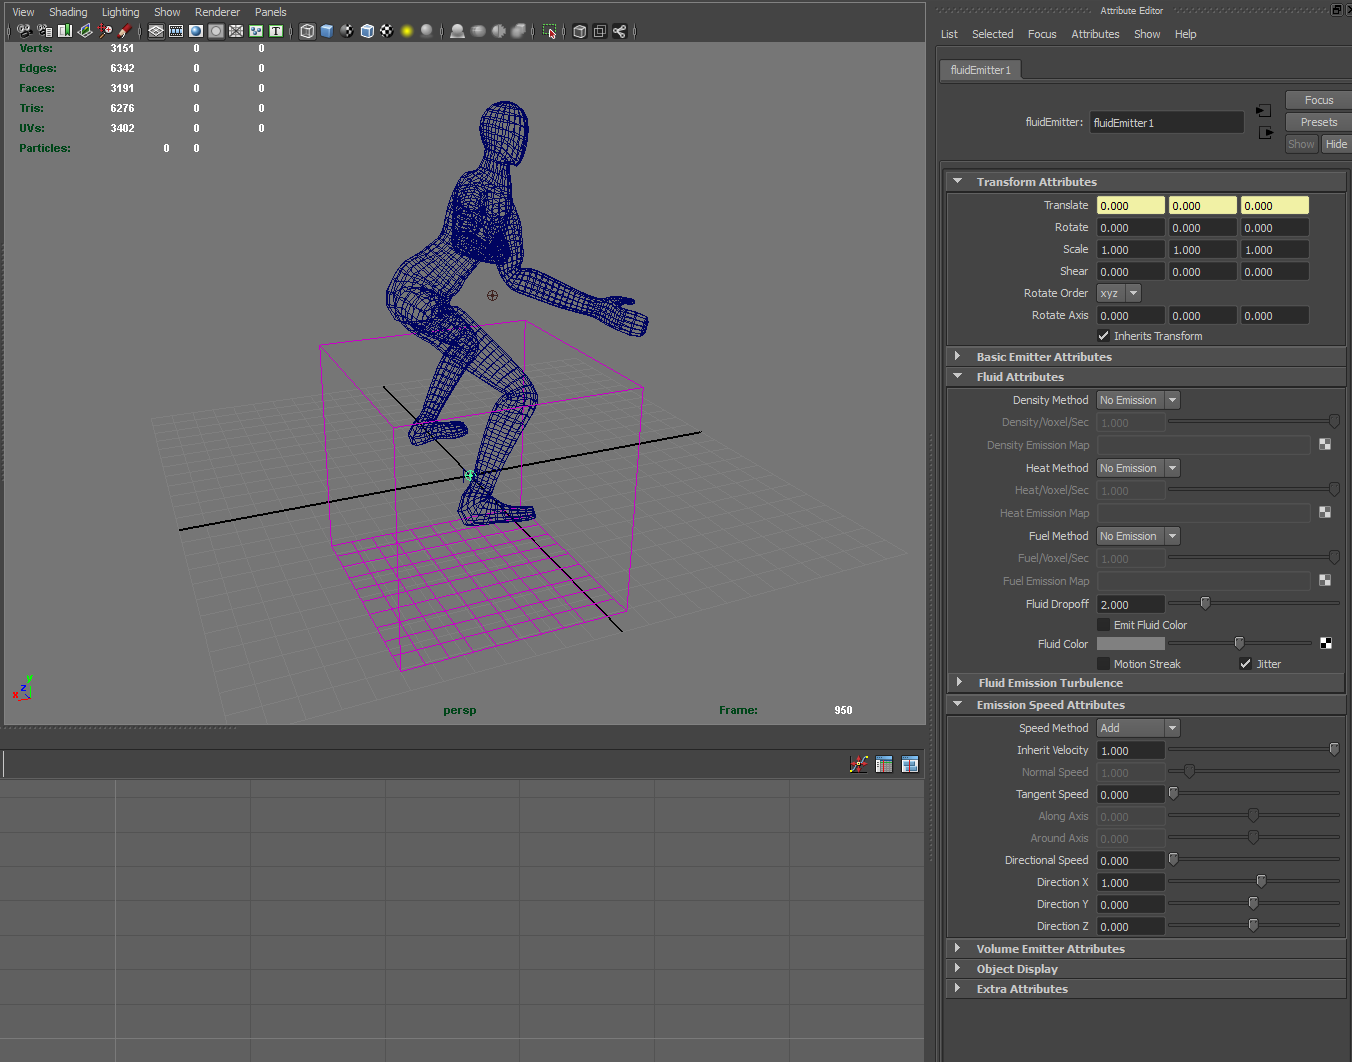Open the Graph Editor icon
The image size is (1352, 1062).
(859, 764)
